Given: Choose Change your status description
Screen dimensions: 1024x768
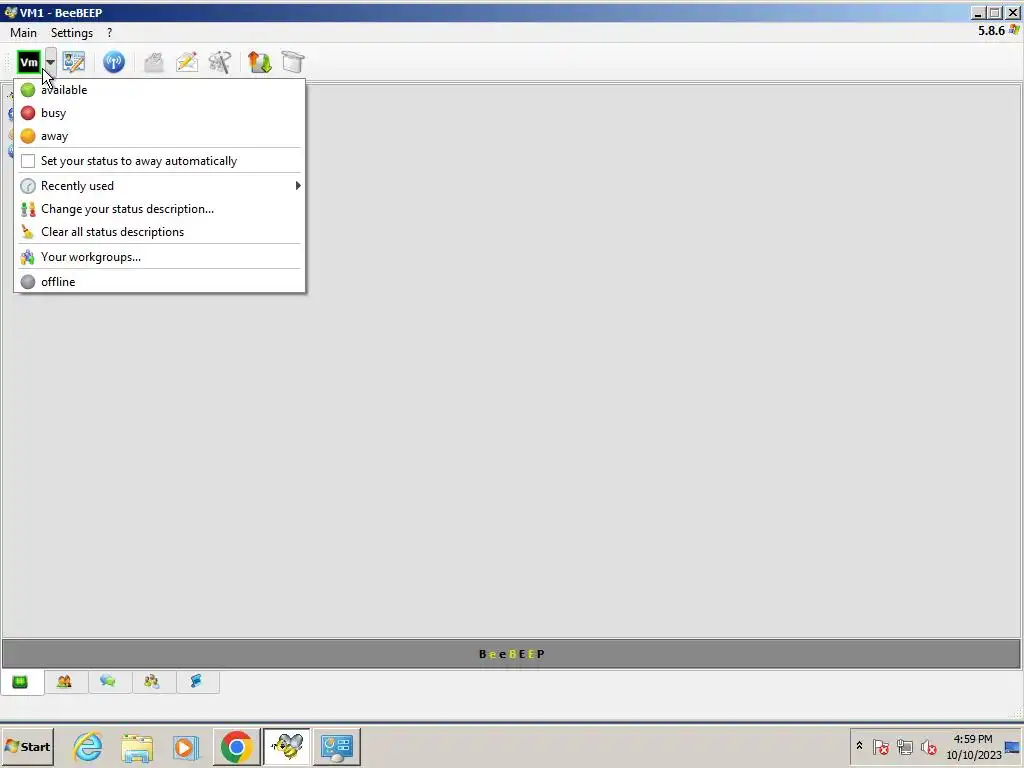Looking at the screenshot, I should pyautogui.click(x=159, y=209).
